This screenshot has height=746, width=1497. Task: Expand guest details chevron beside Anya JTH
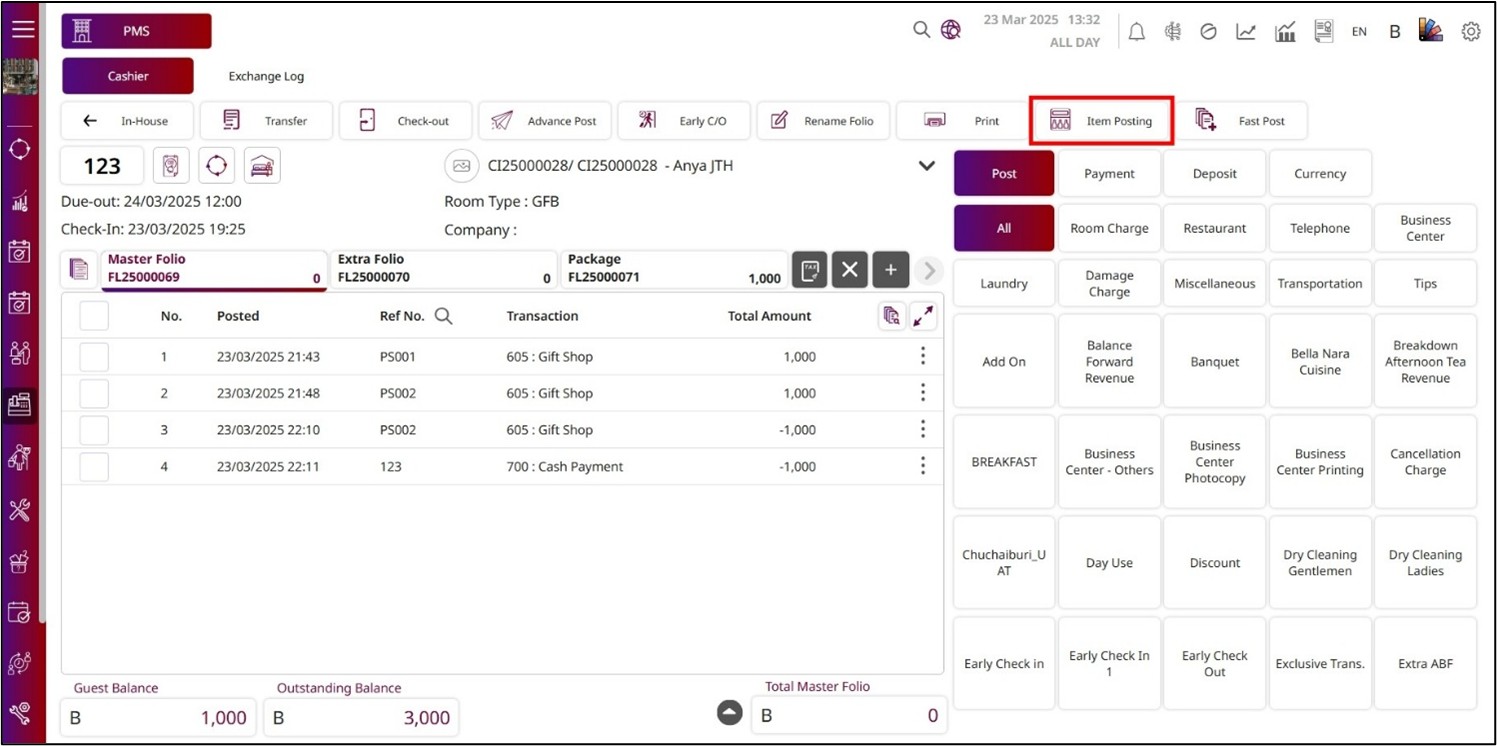coord(927,166)
